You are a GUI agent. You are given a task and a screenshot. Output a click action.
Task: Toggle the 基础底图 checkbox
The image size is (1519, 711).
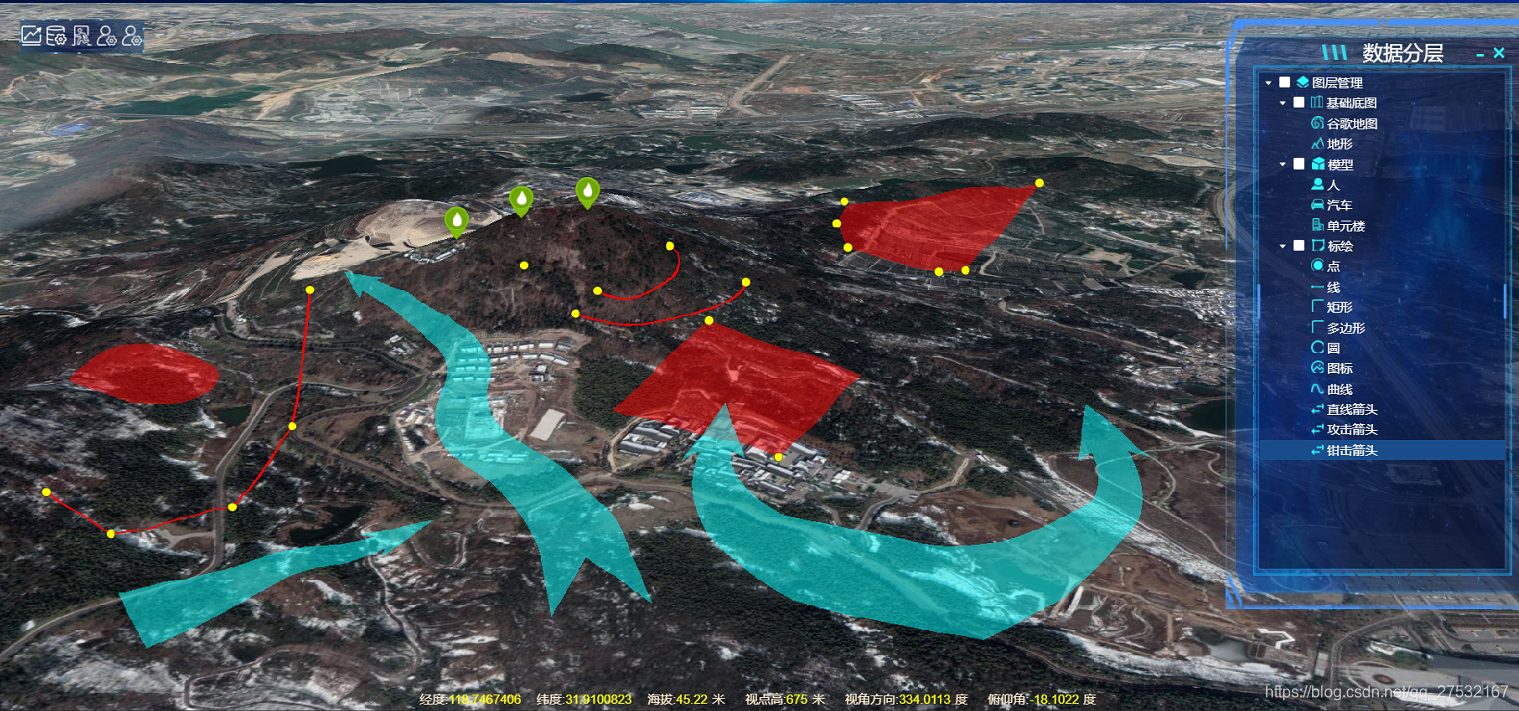pos(1299,103)
